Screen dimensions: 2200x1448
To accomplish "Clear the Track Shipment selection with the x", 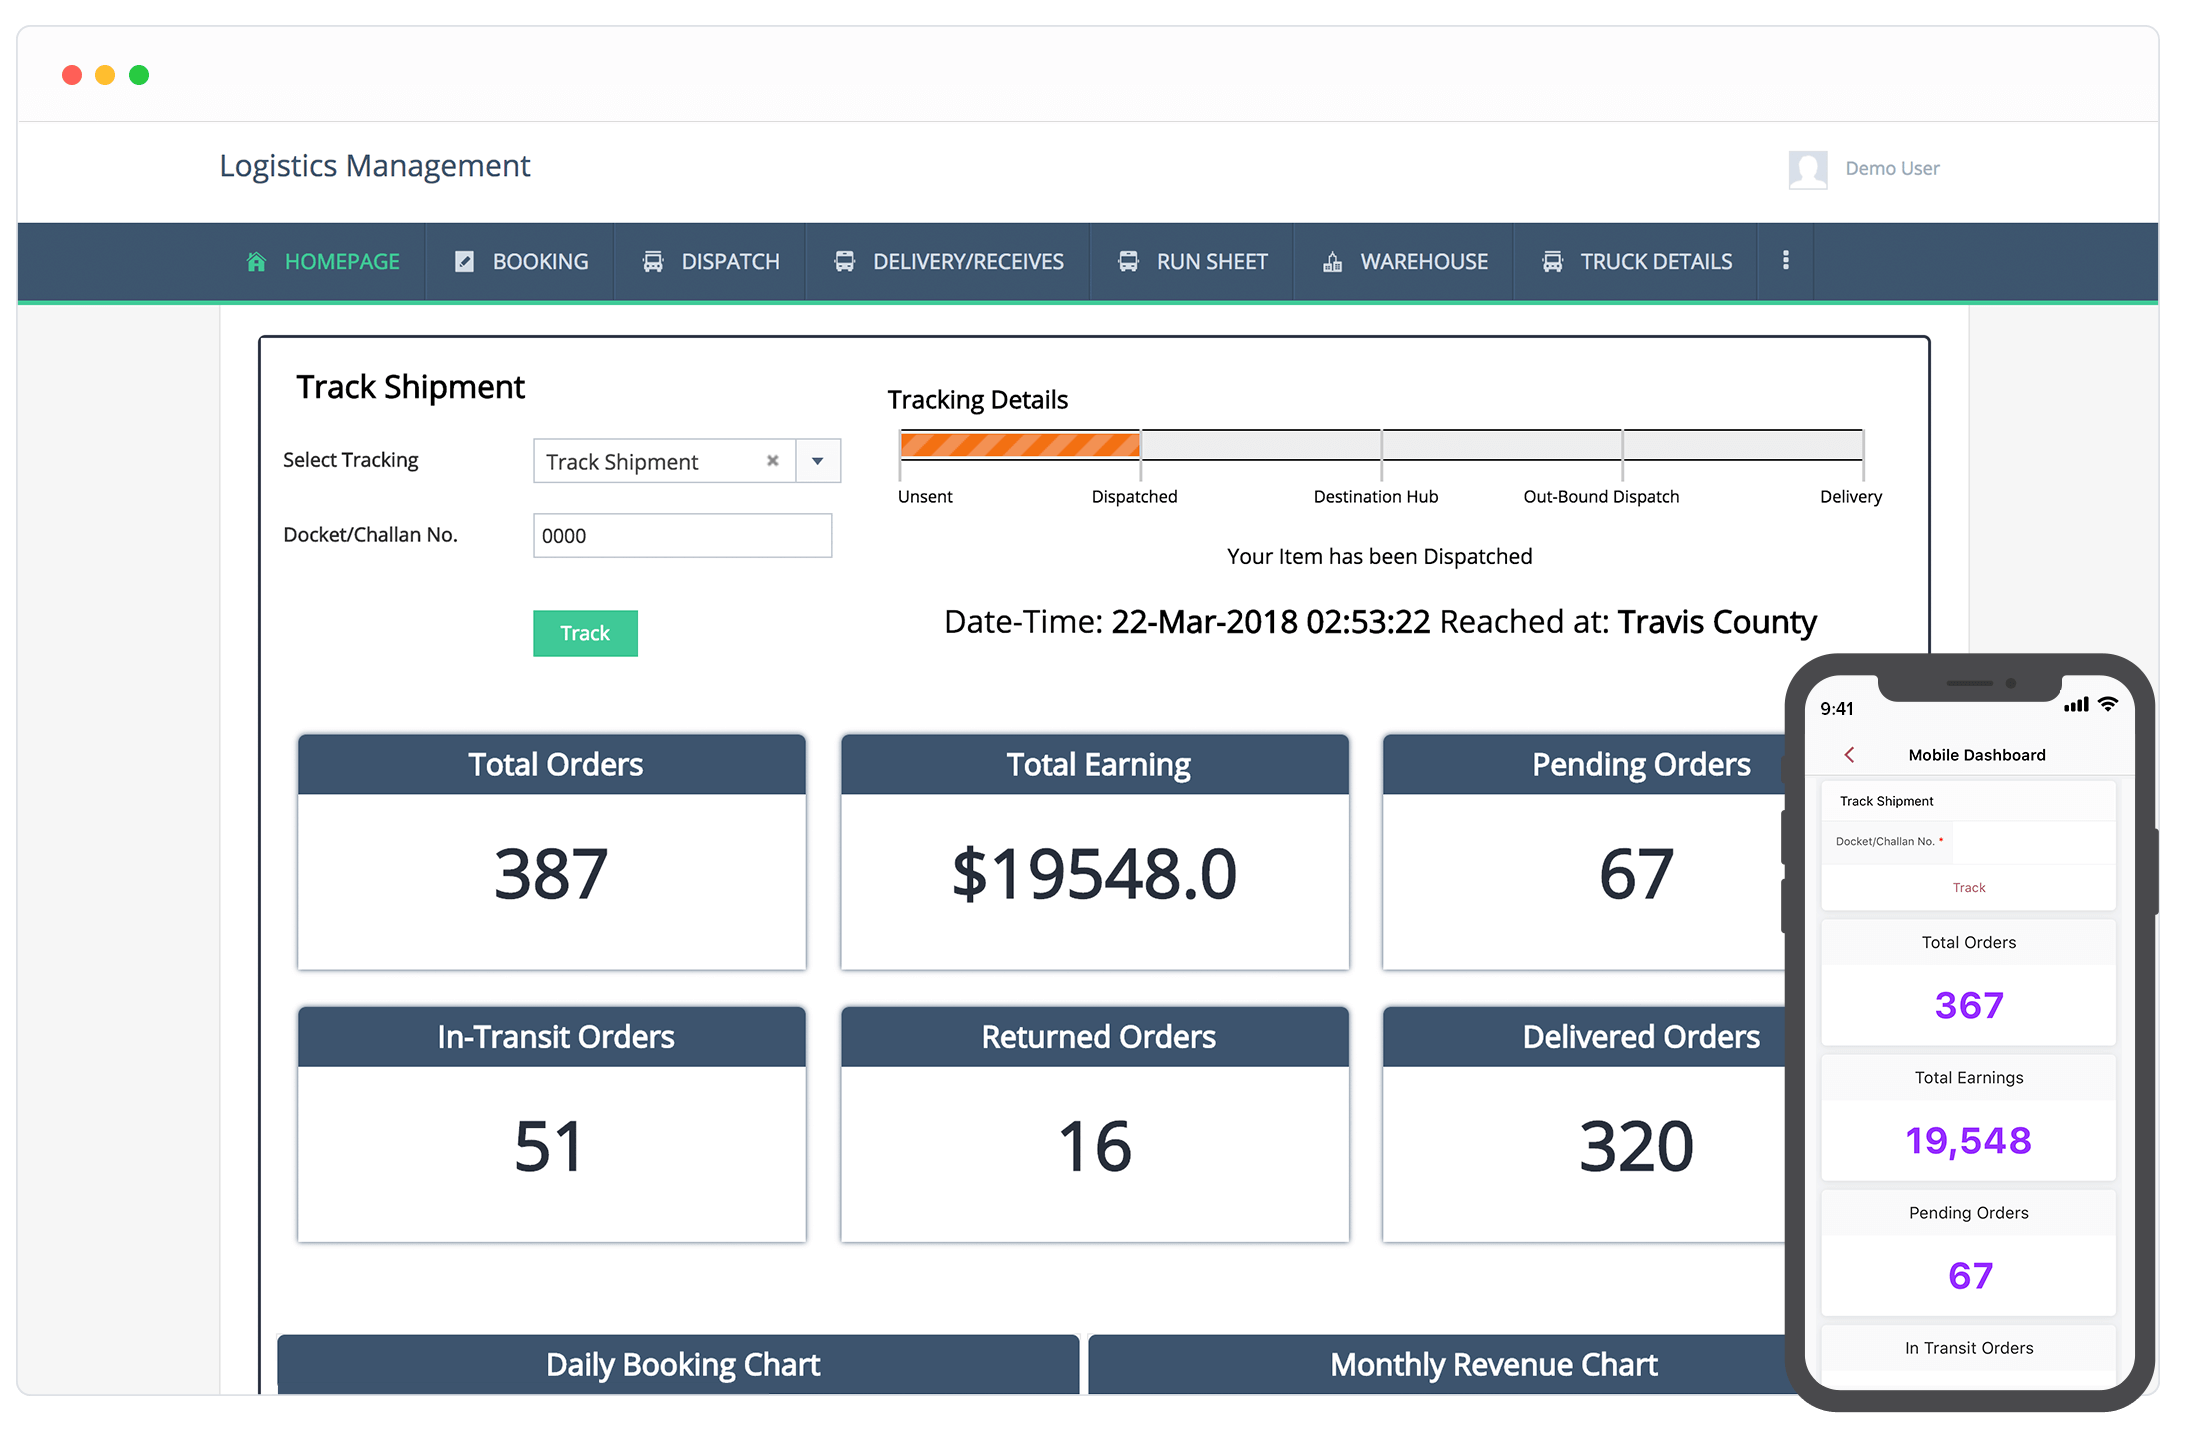I will click(x=772, y=461).
